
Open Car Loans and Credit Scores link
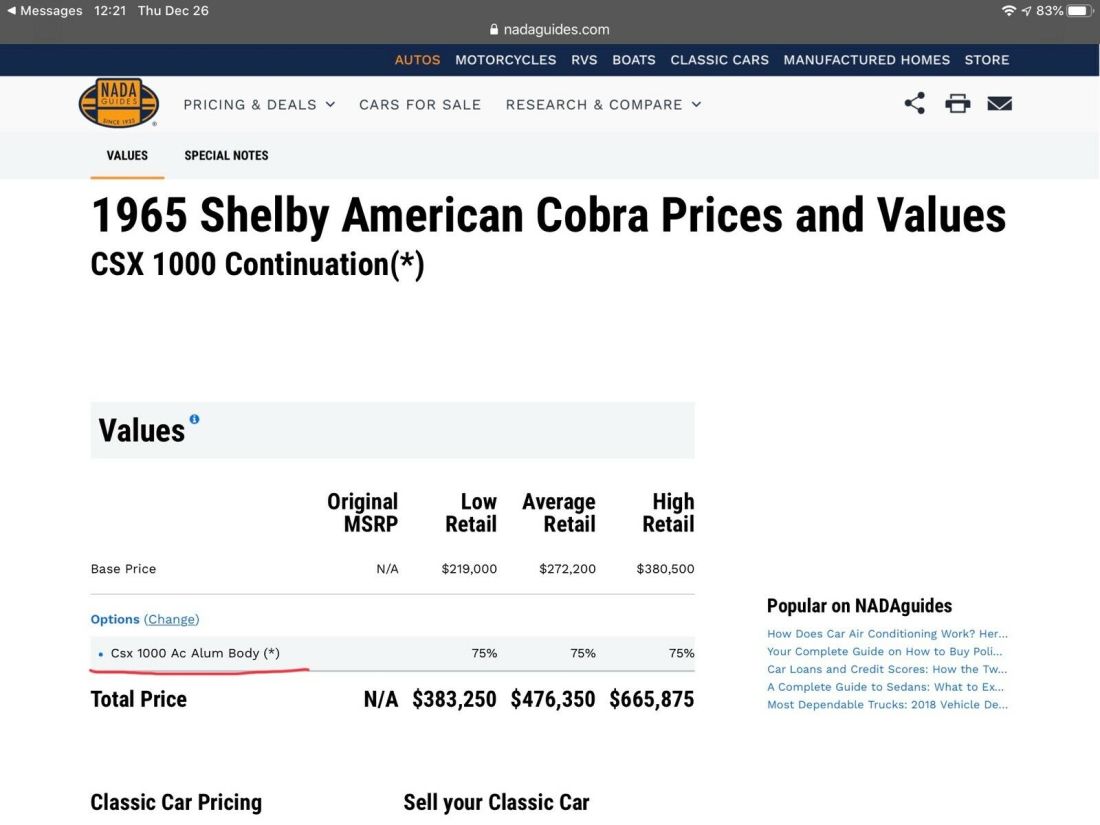pos(887,670)
